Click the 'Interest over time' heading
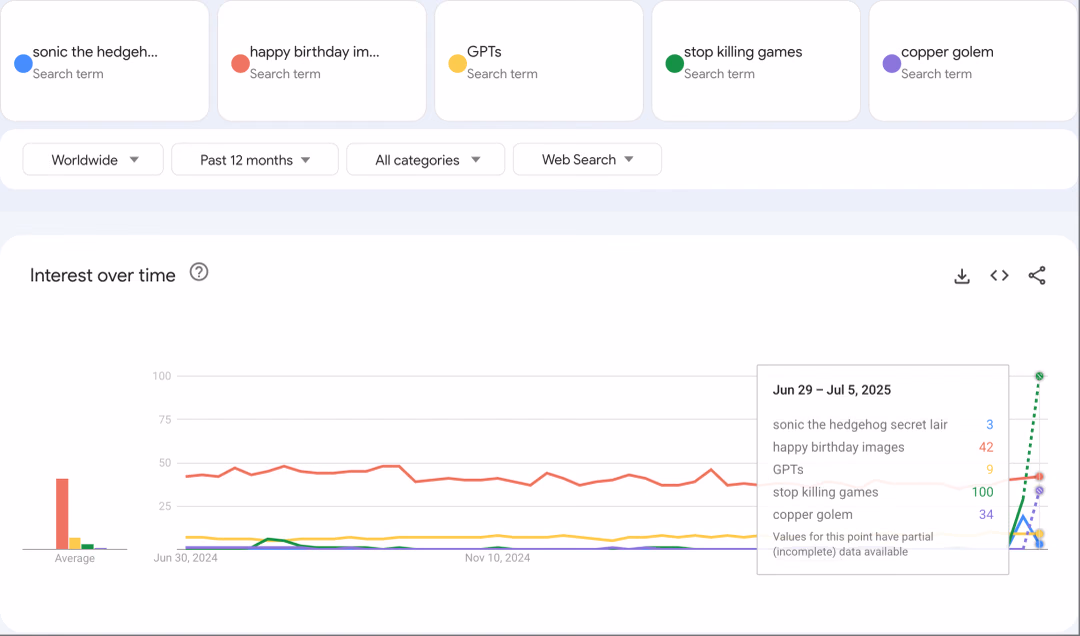This screenshot has width=1080, height=636. (x=103, y=275)
